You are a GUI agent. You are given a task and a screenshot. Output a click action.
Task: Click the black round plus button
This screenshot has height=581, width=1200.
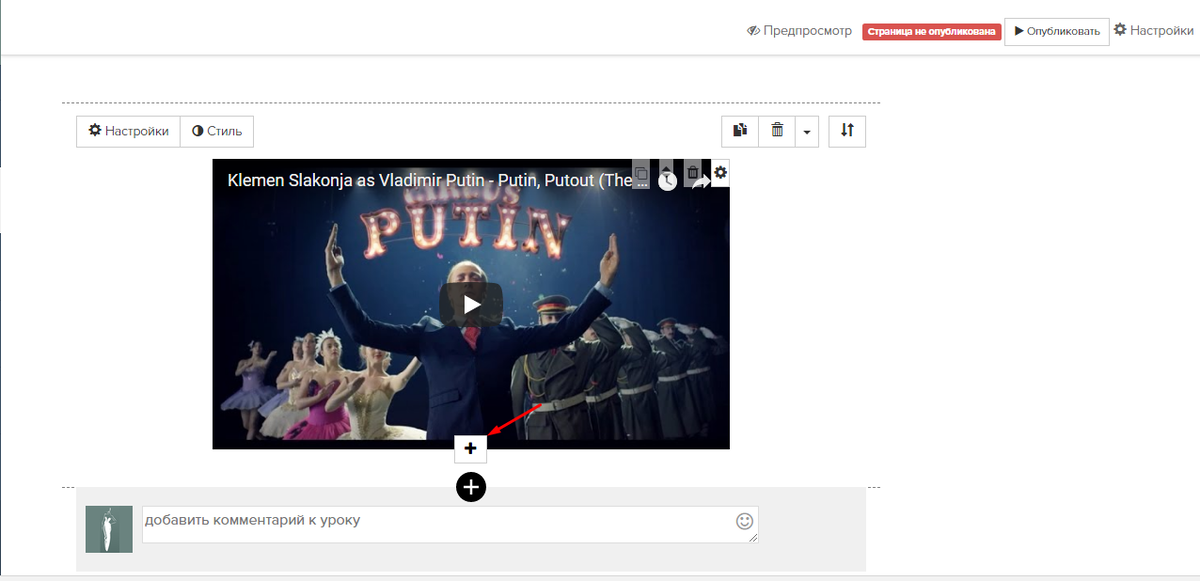coord(471,487)
